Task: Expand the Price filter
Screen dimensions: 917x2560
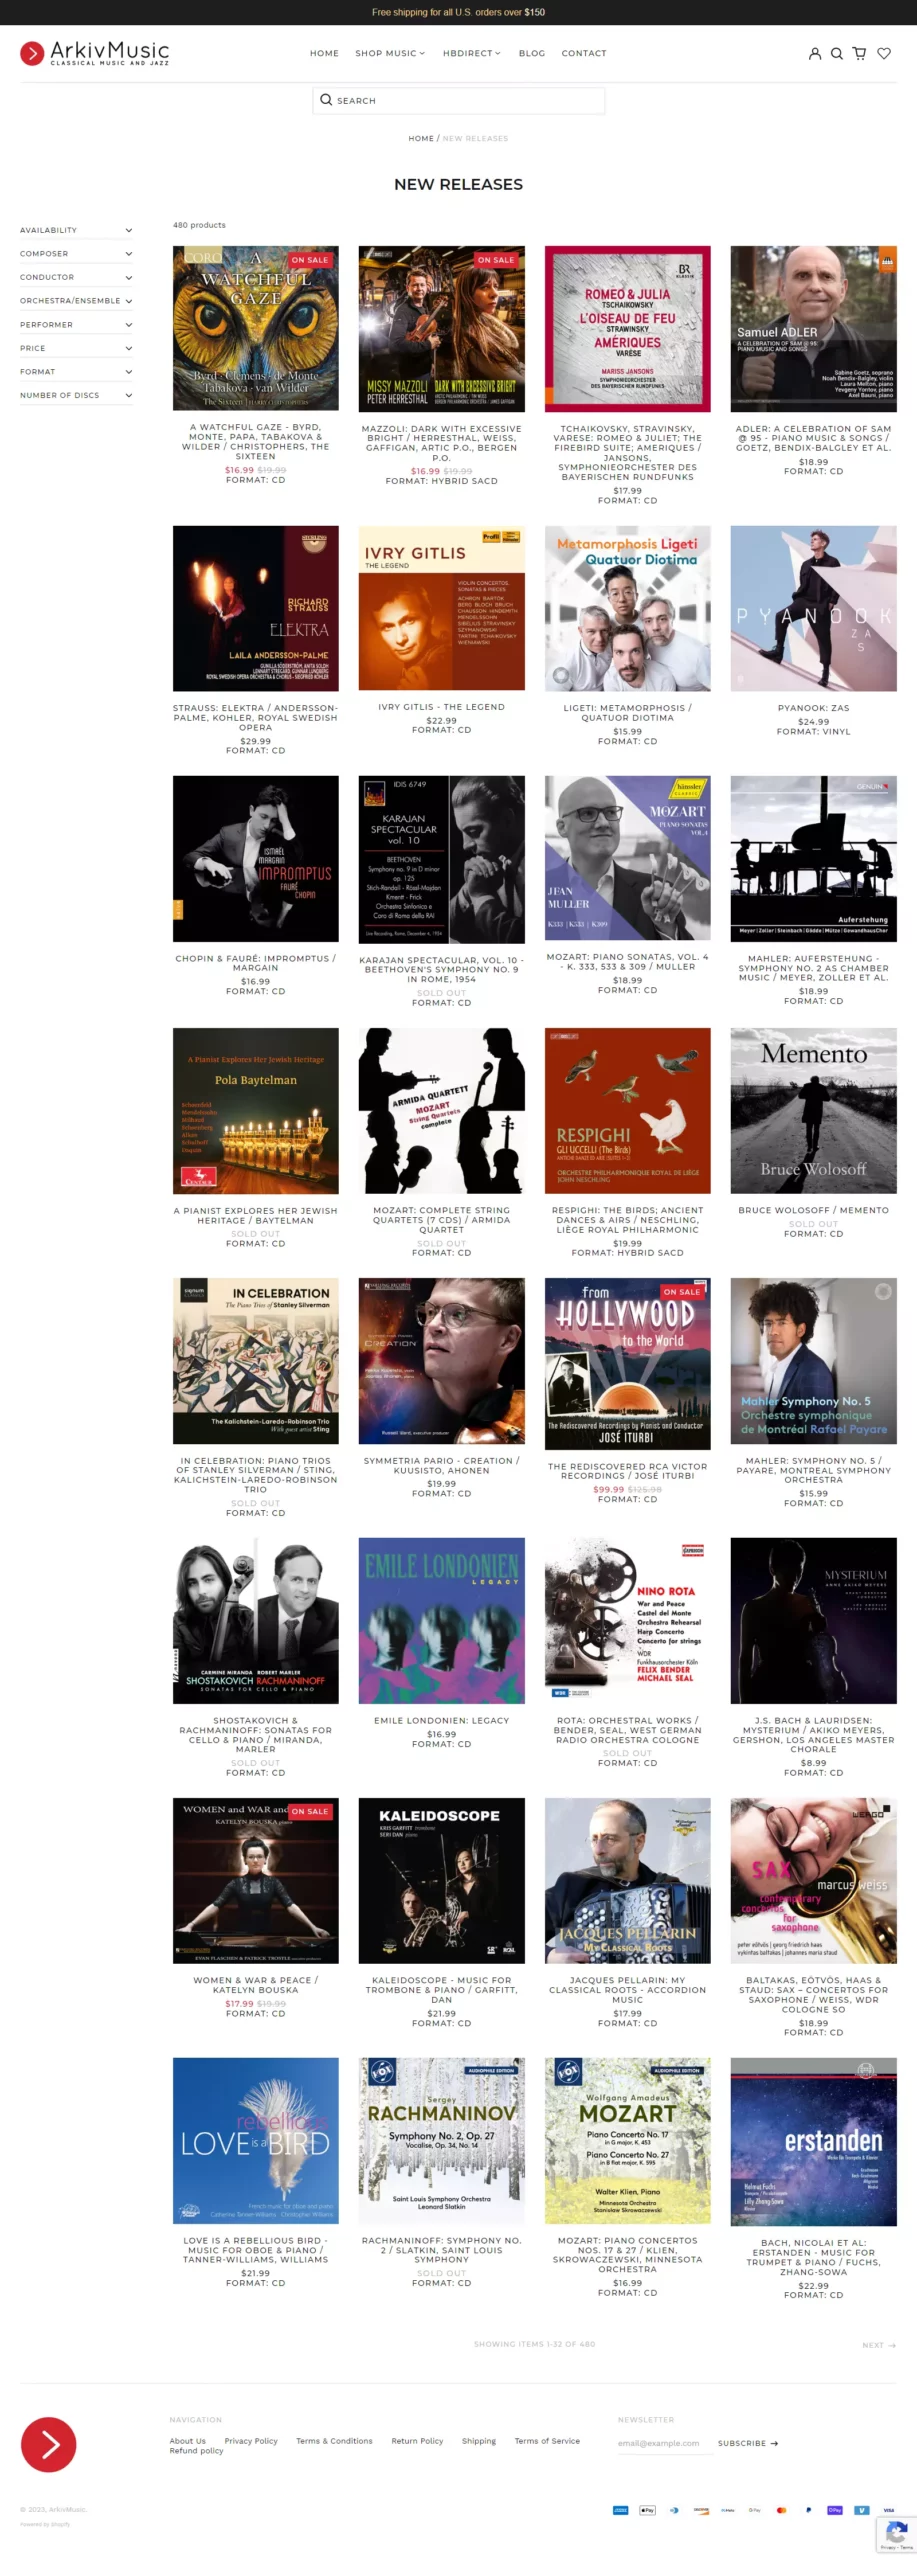Action: click(x=76, y=348)
